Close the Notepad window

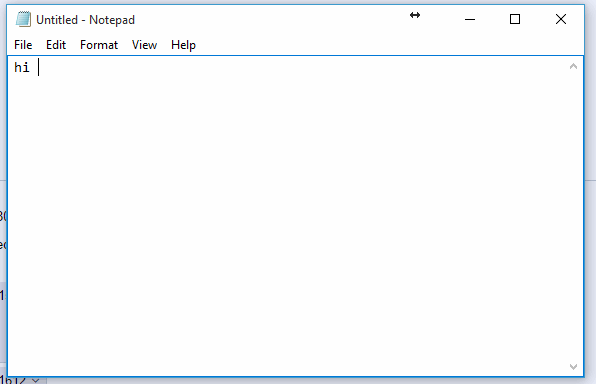pos(561,19)
